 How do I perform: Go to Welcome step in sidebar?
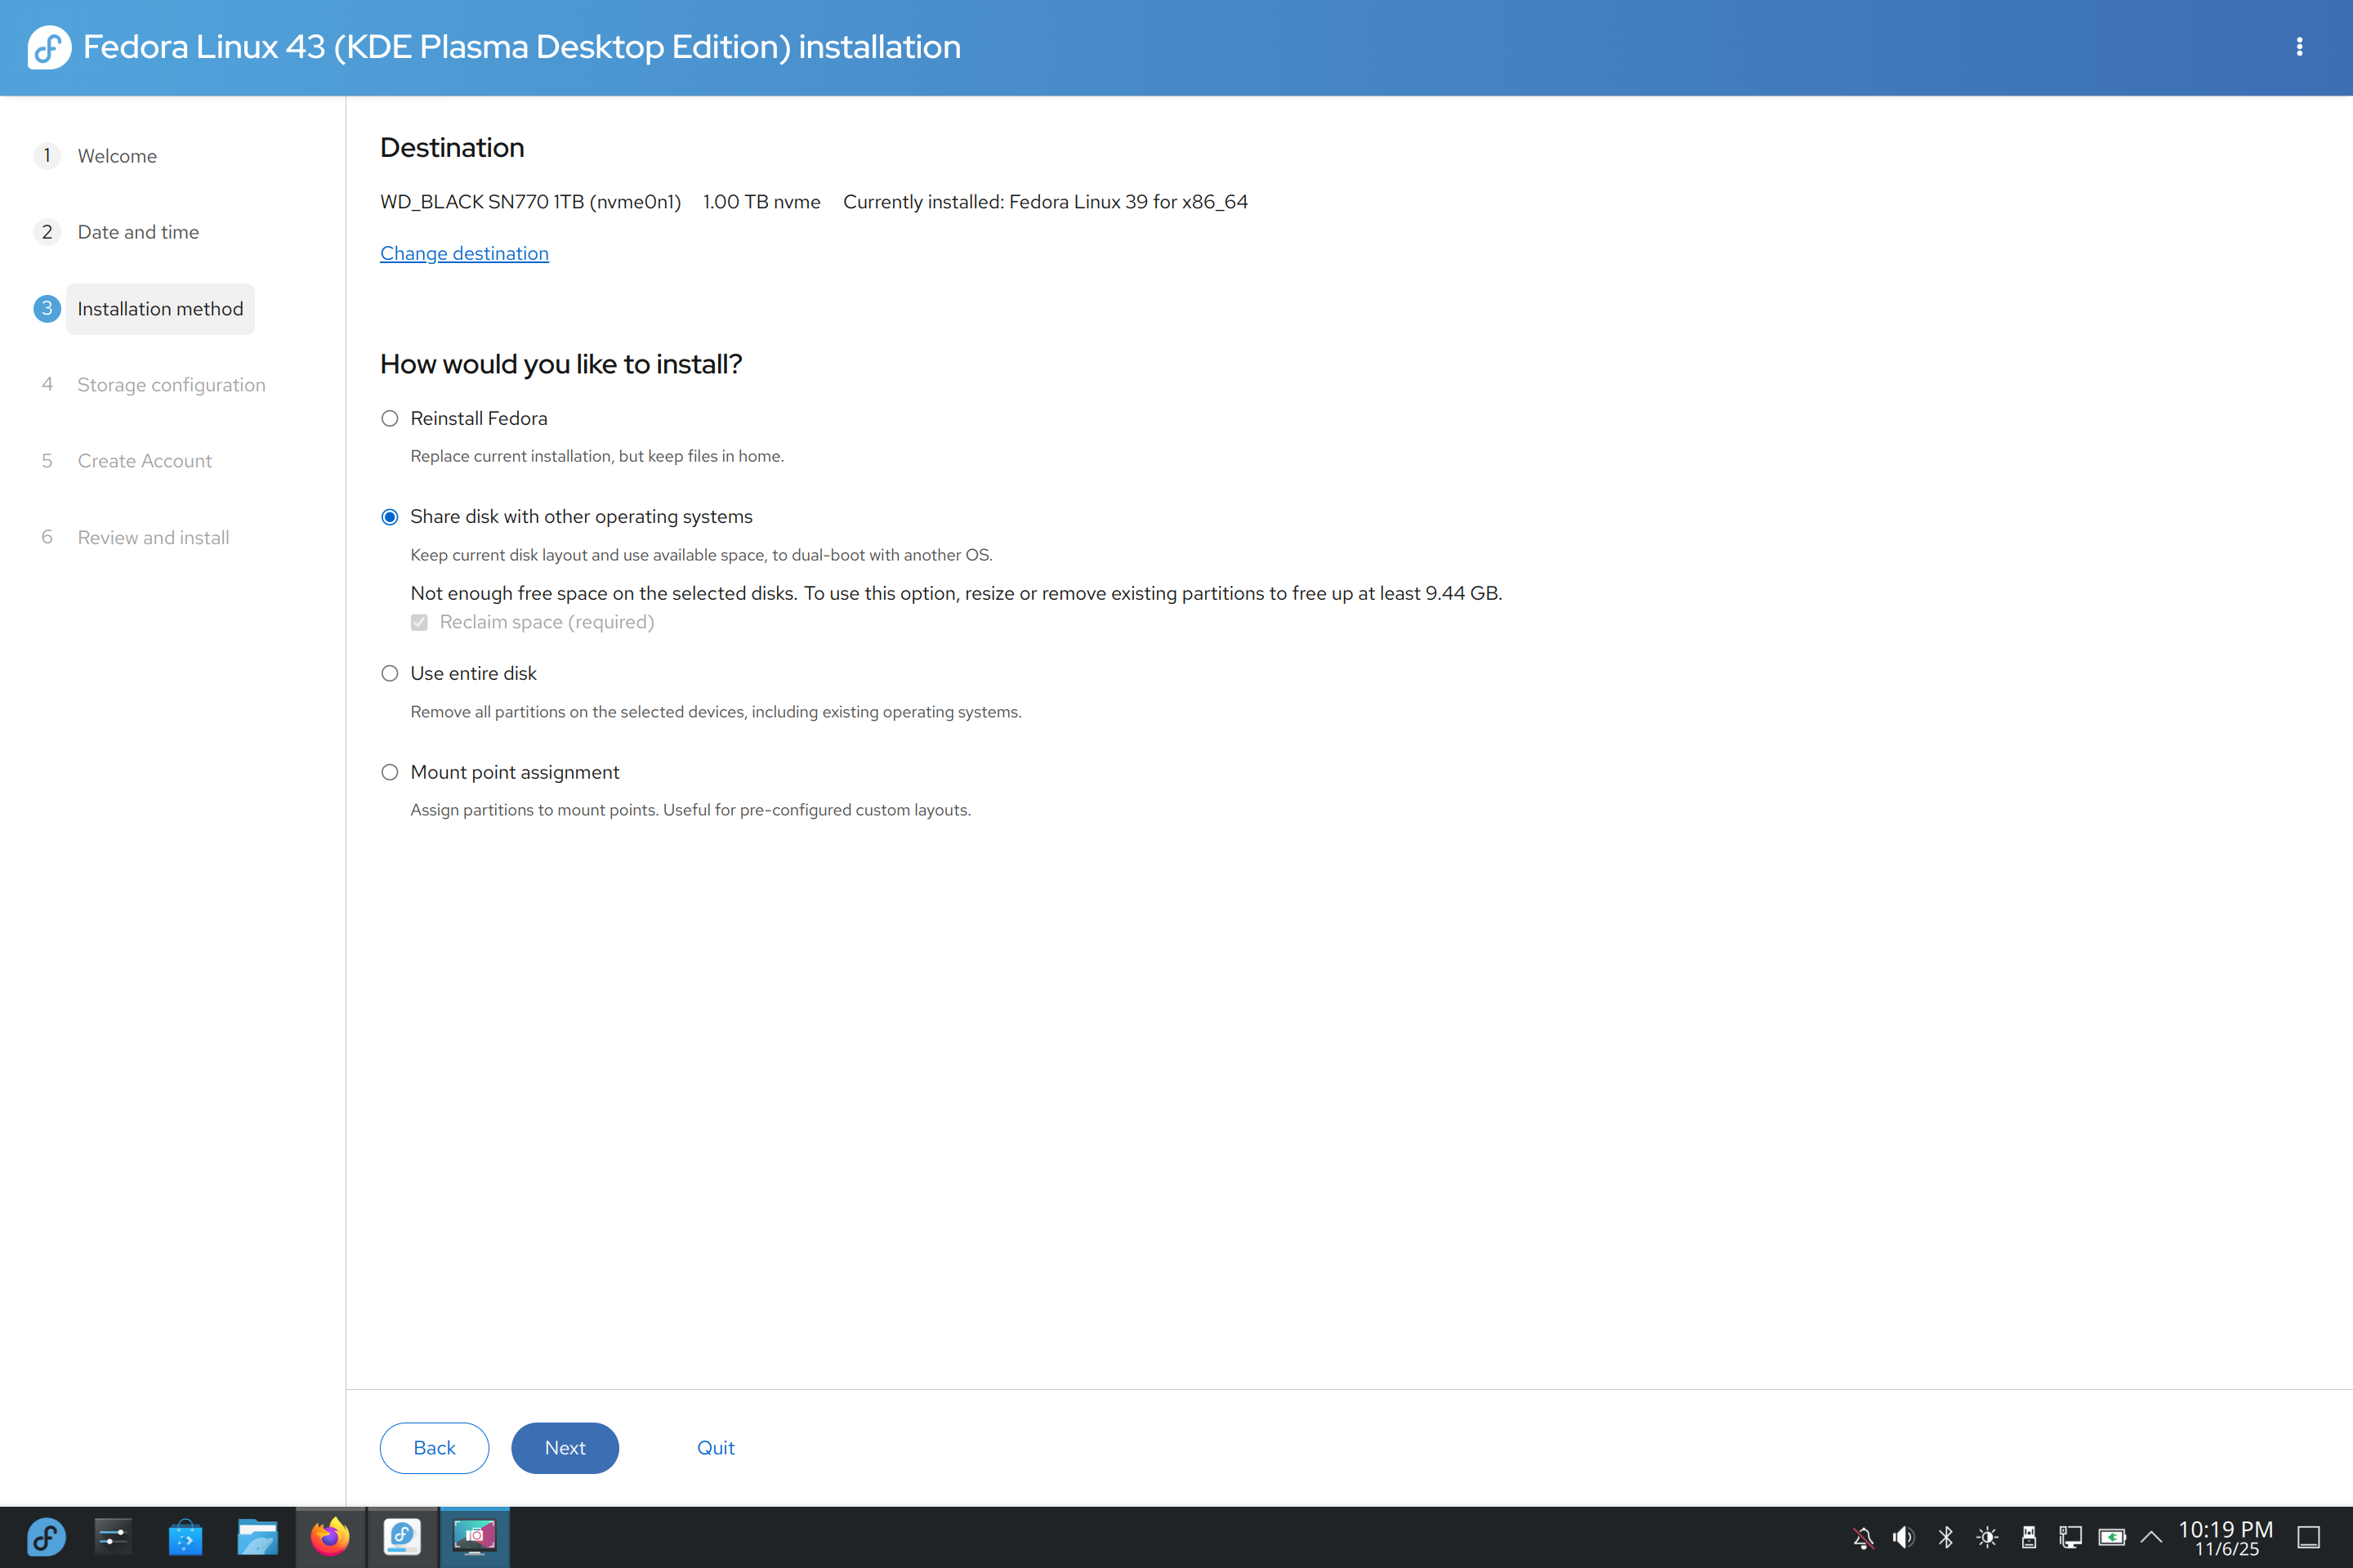point(117,156)
